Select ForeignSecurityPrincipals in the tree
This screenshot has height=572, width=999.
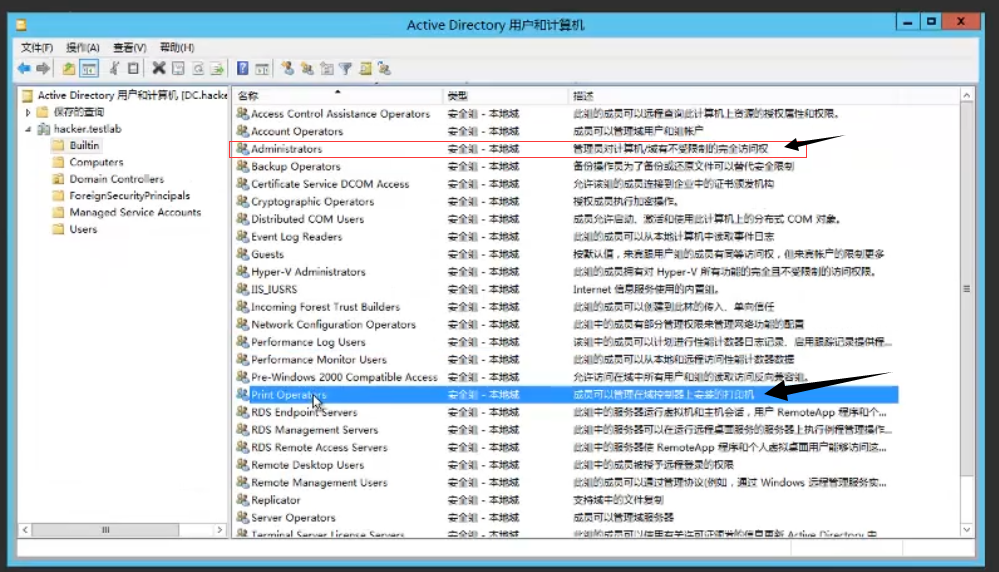click(x=129, y=196)
